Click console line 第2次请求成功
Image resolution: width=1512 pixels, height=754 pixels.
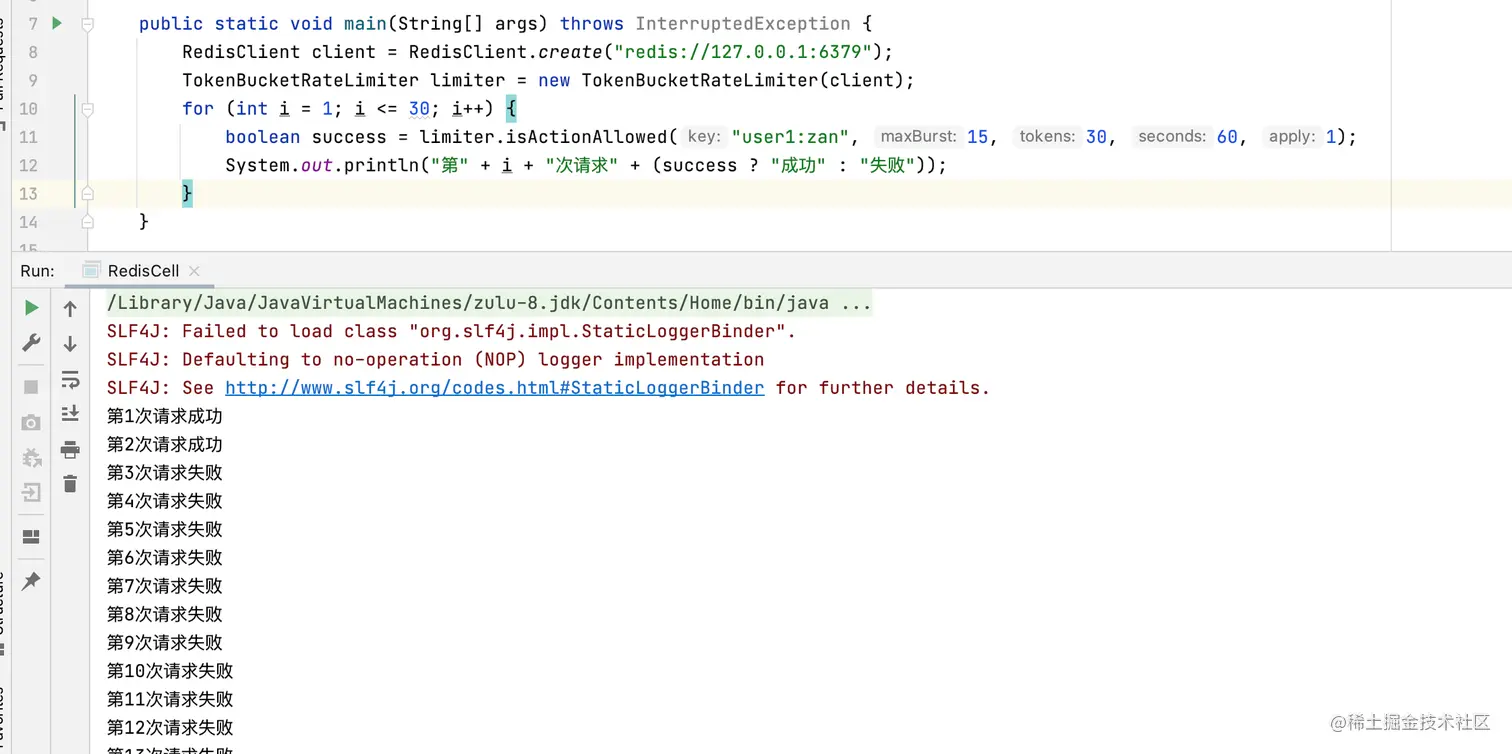[x=165, y=444]
